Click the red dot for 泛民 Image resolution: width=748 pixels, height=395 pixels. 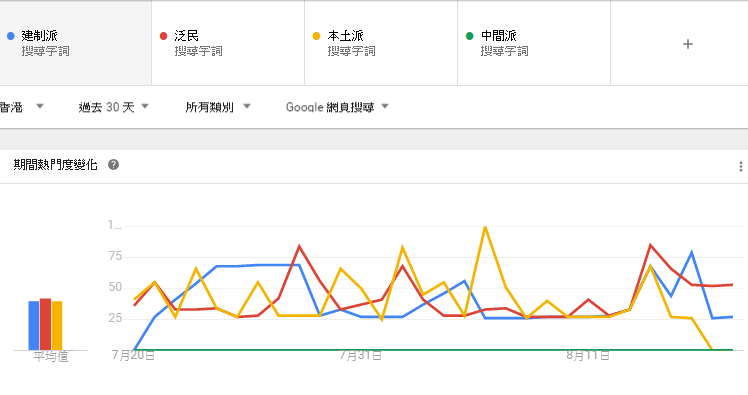[x=164, y=36]
